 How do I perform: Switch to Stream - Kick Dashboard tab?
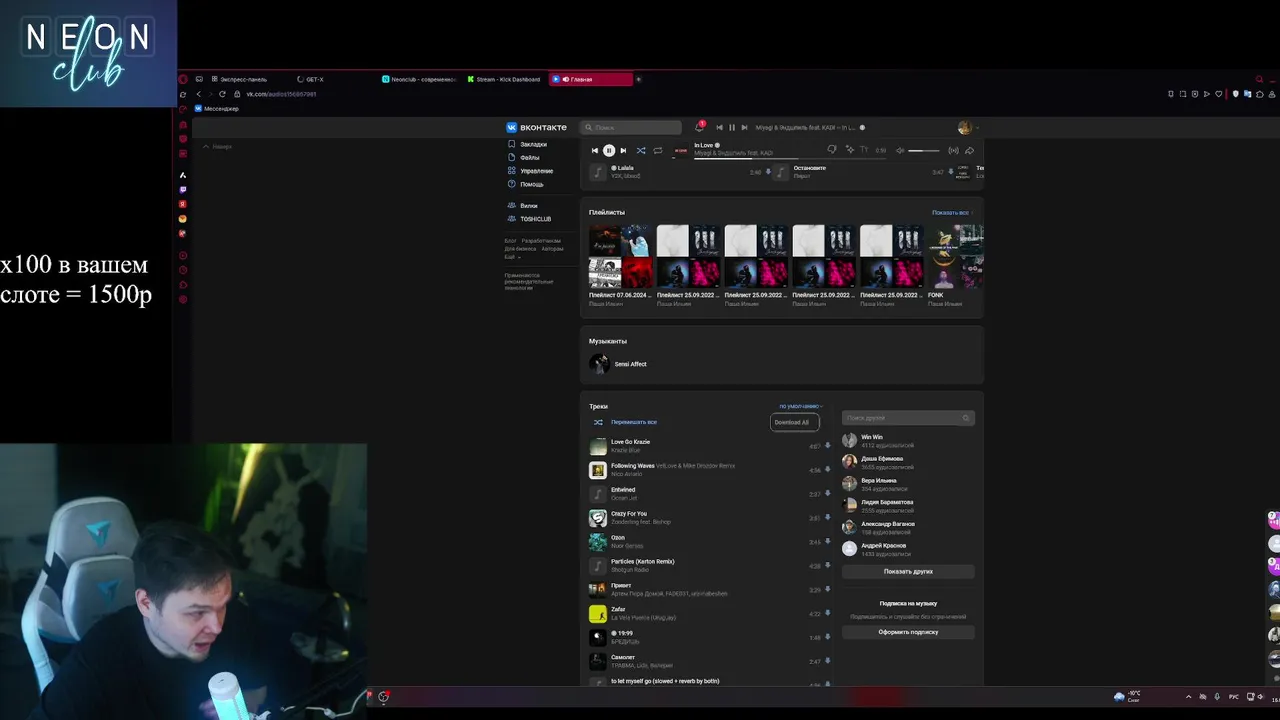504,79
